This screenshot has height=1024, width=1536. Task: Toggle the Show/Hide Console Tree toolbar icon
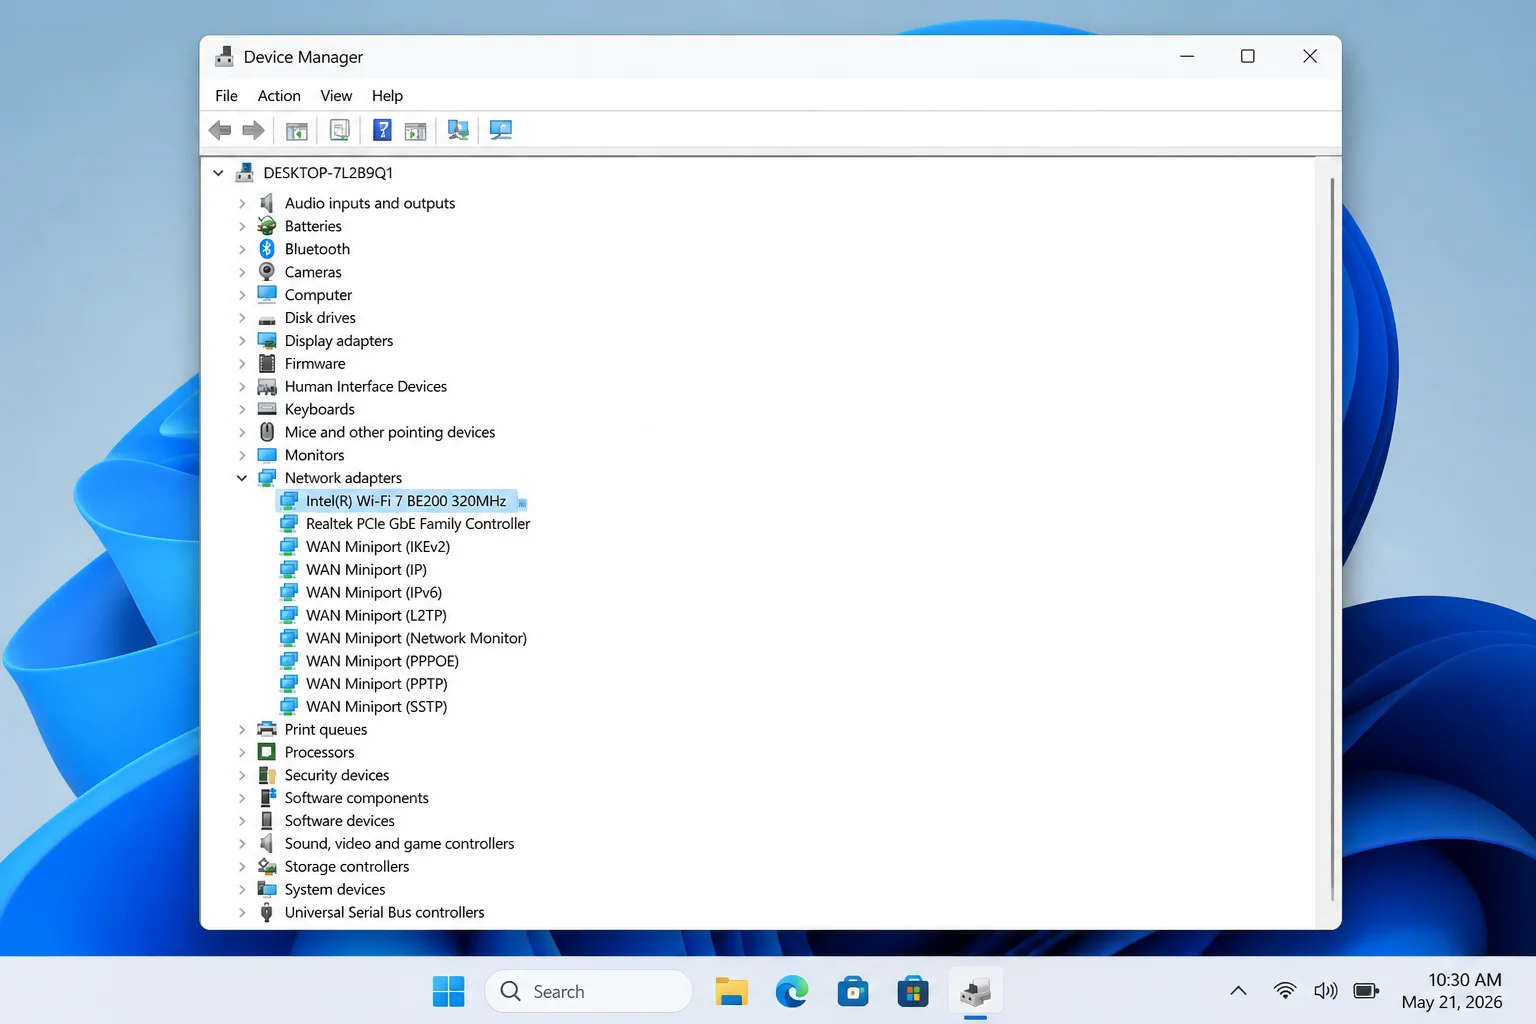pyautogui.click(x=297, y=130)
